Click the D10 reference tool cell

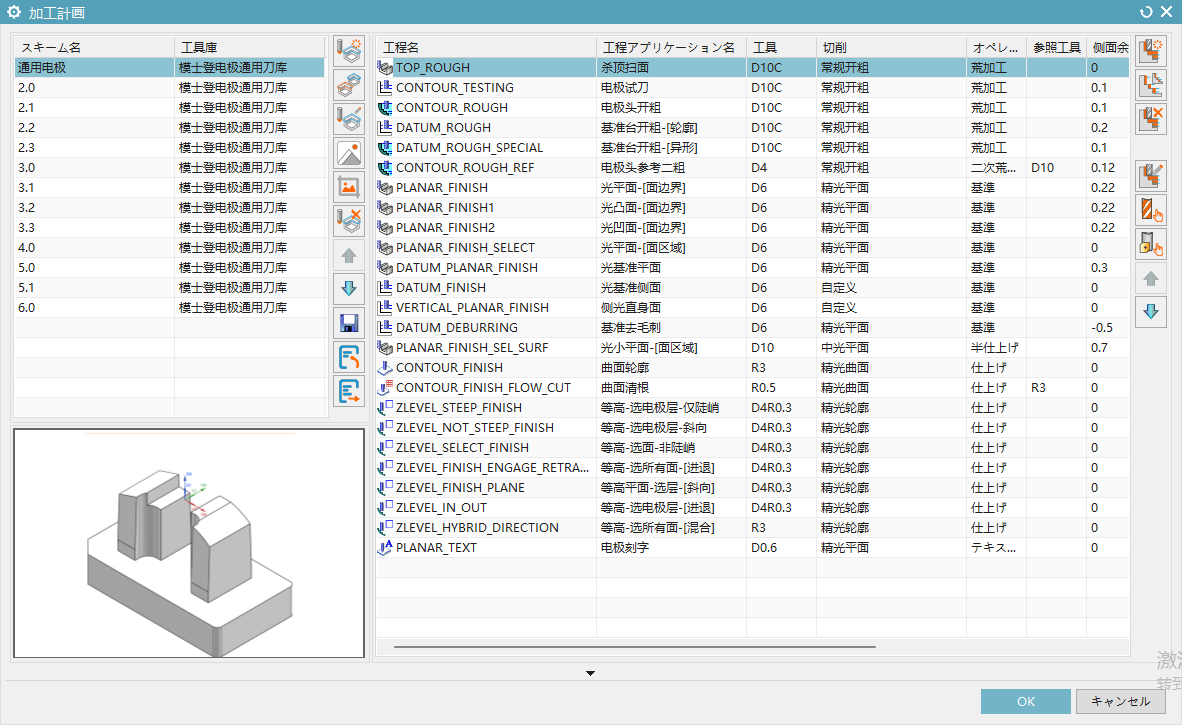[1056, 167]
